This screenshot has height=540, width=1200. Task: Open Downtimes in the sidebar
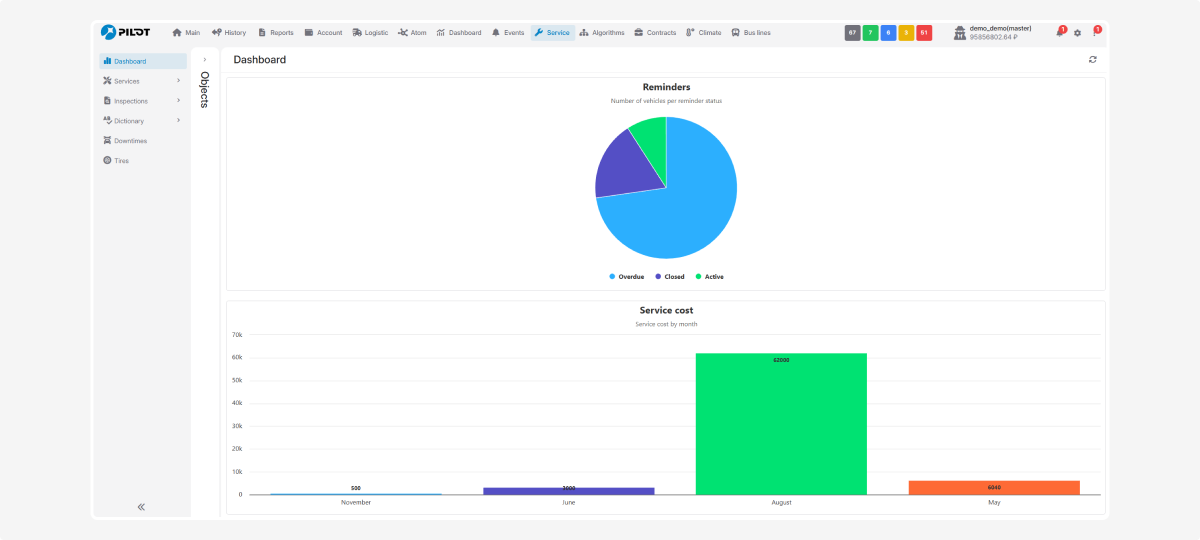pyautogui.click(x=130, y=141)
